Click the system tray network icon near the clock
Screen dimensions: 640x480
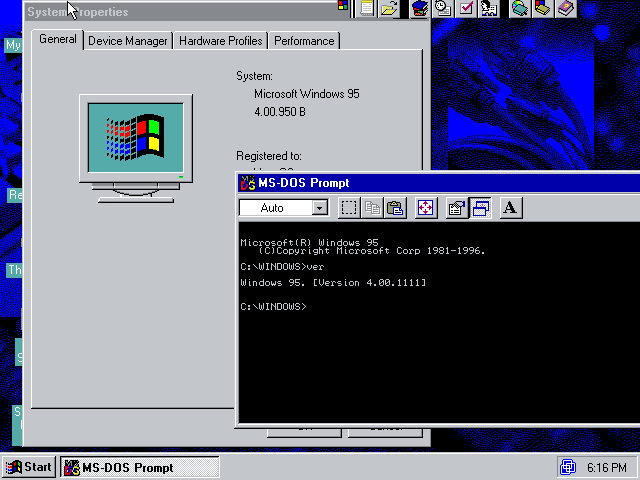pyautogui.click(x=568, y=467)
